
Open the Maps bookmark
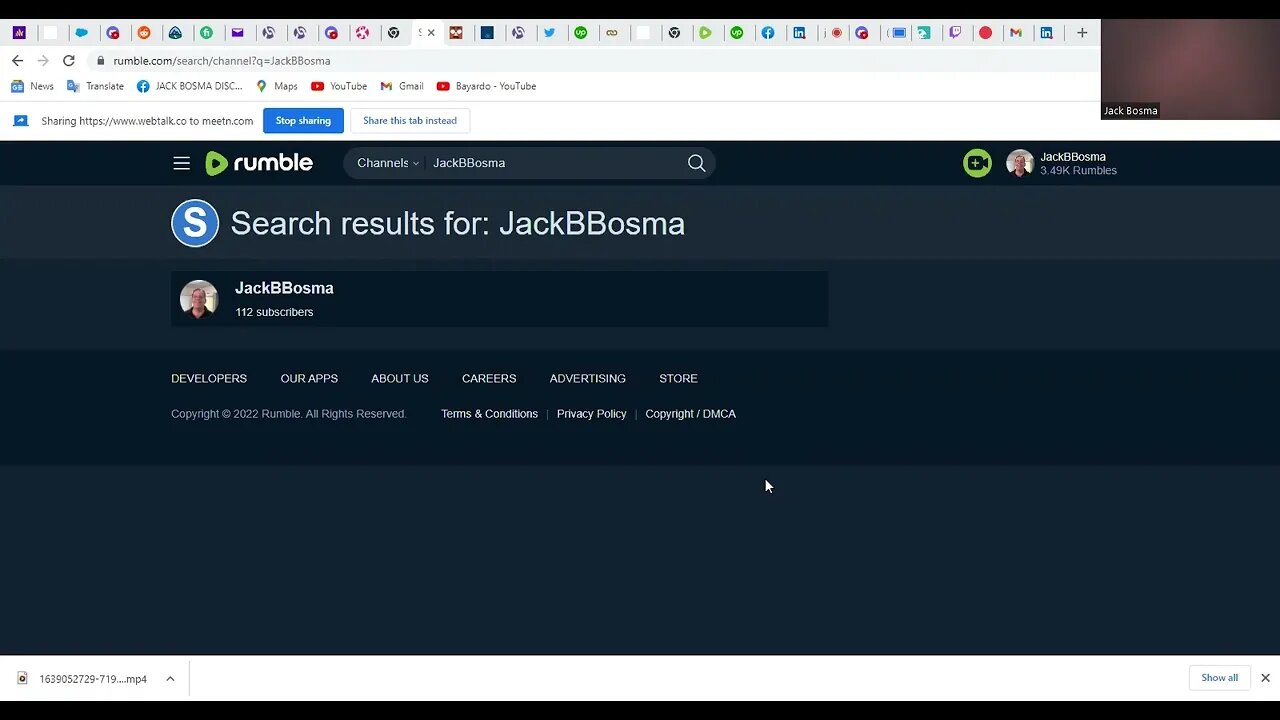pos(277,86)
